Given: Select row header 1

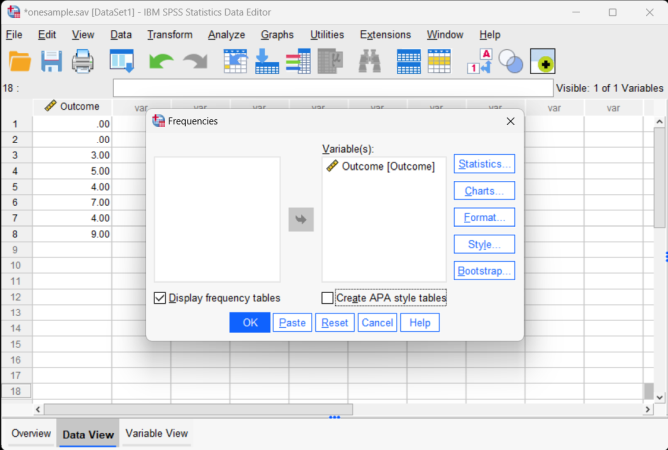Looking at the screenshot, I should point(16,124).
